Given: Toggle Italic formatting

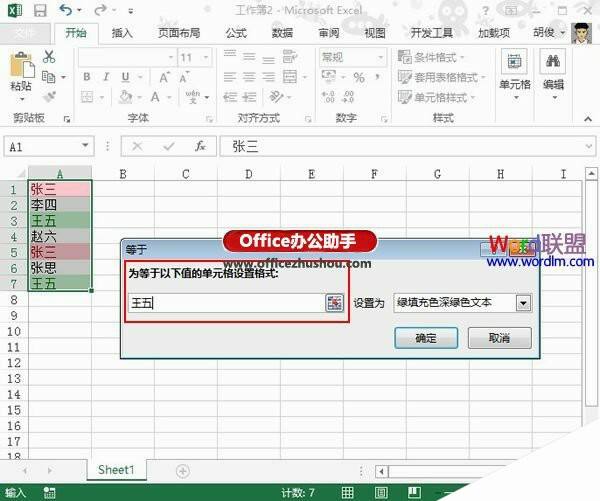Looking at the screenshot, I should (x=106, y=77).
